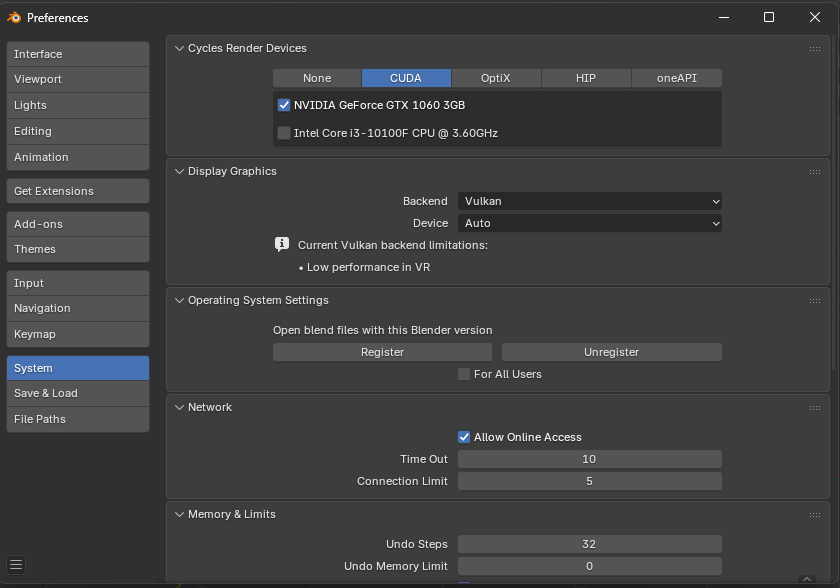This screenshot has width=840, height=588.
Task: Collapse the Cycles Render Devices panel
Action: click(x=179, y=48)
